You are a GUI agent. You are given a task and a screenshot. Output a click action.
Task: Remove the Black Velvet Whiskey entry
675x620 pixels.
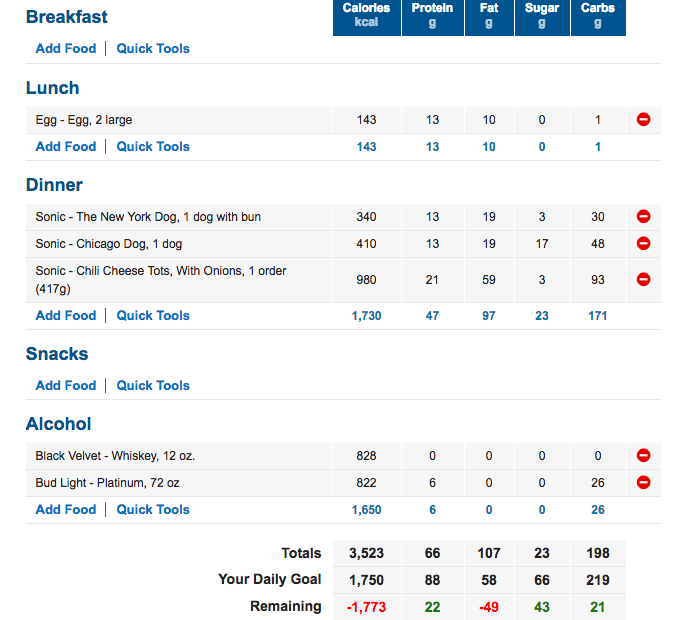pyautogui.click(x=643, y=456)
